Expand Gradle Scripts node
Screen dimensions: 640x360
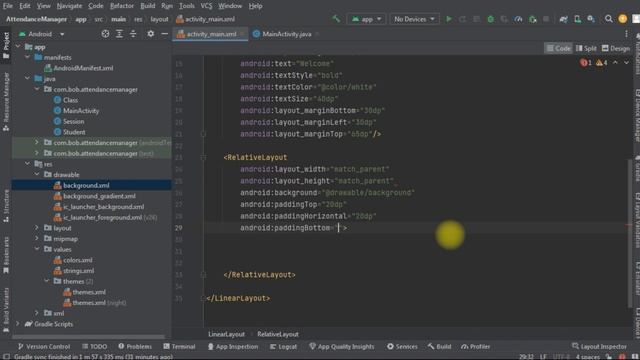[x=18, y=324]
